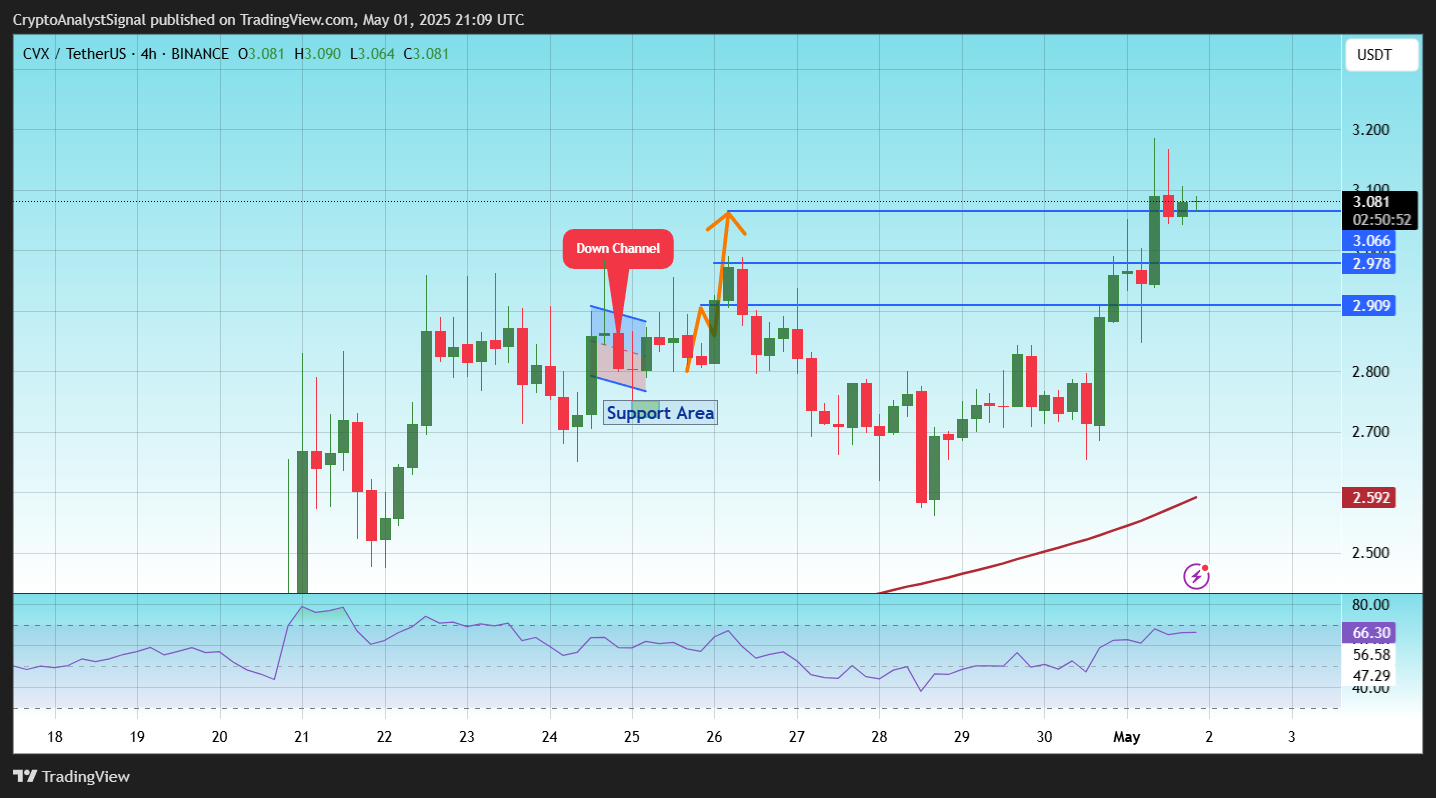
Task: Click the 2.700 price axis label
Action: pyautogui.click(x=1369, y=432)
